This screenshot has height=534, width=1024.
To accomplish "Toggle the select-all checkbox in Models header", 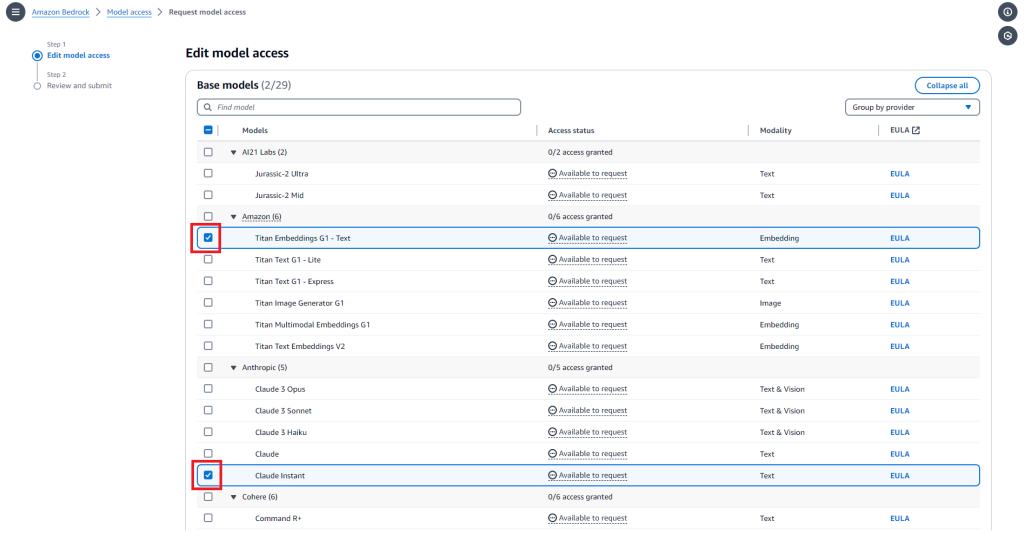I will 208,130.
